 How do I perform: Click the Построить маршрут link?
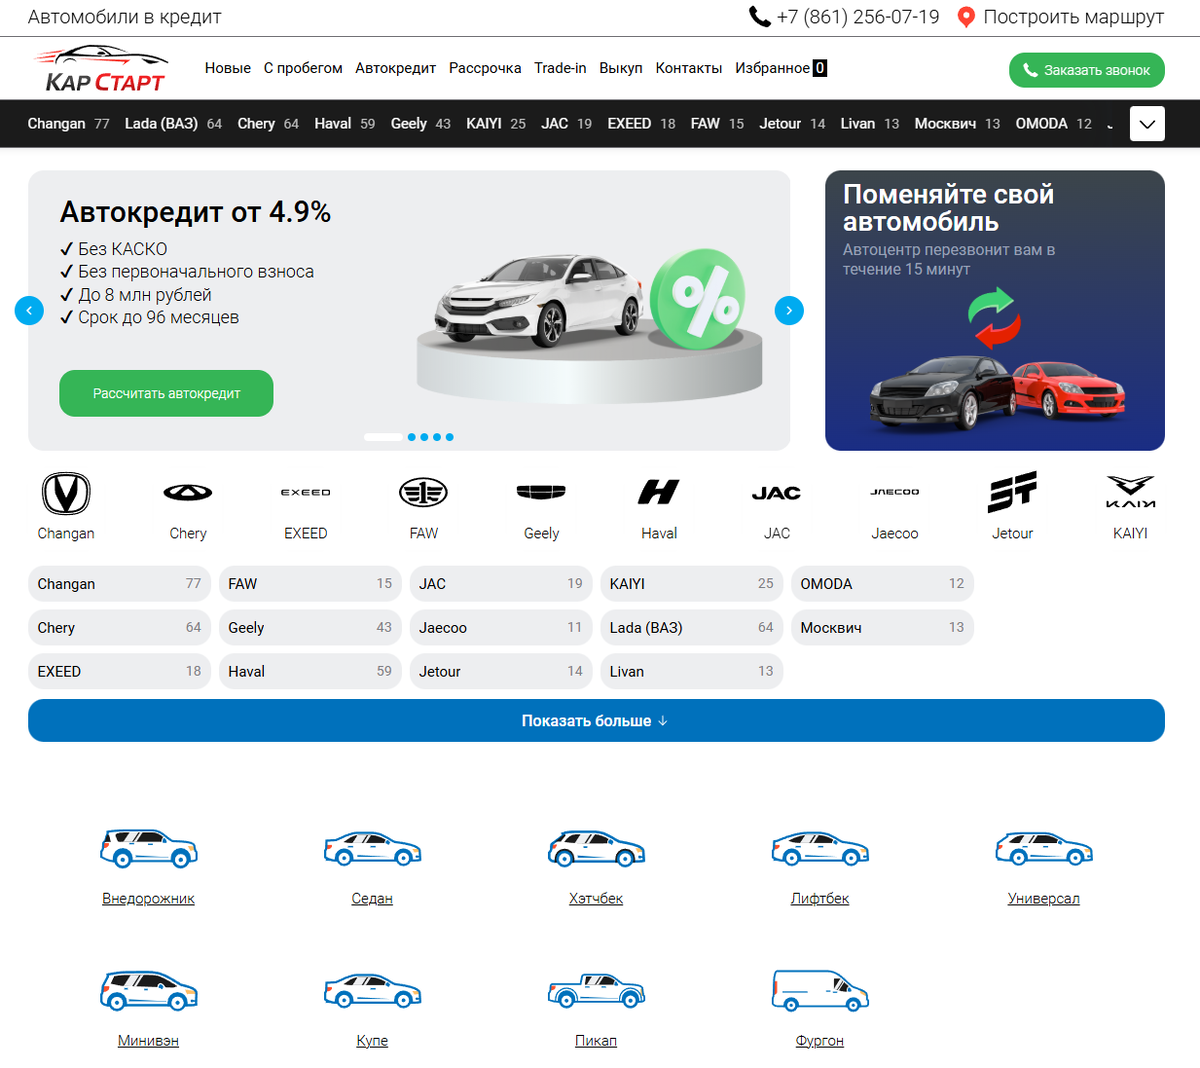[x=1073, y=17]
